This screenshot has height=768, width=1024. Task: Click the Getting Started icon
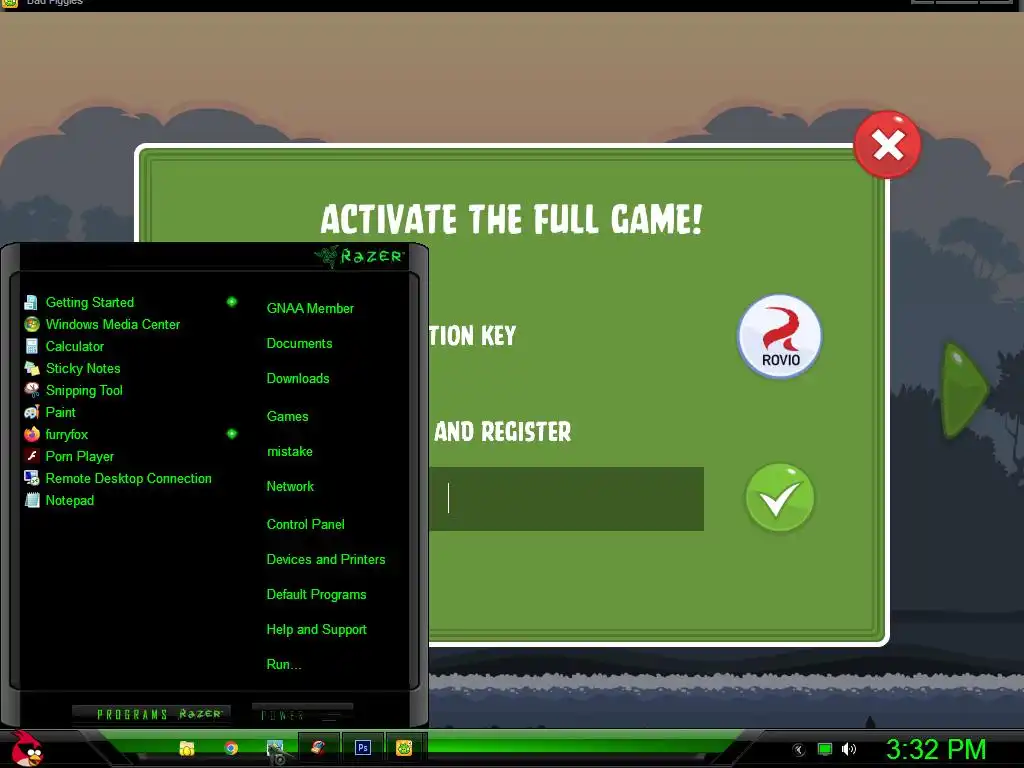click(x=31, y=302)
